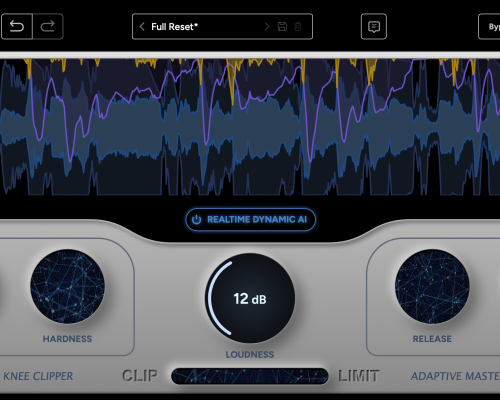Viewport: 500px width, 400px height.
Task: Click the LIMIT label
Action: [x=359, y=376]
